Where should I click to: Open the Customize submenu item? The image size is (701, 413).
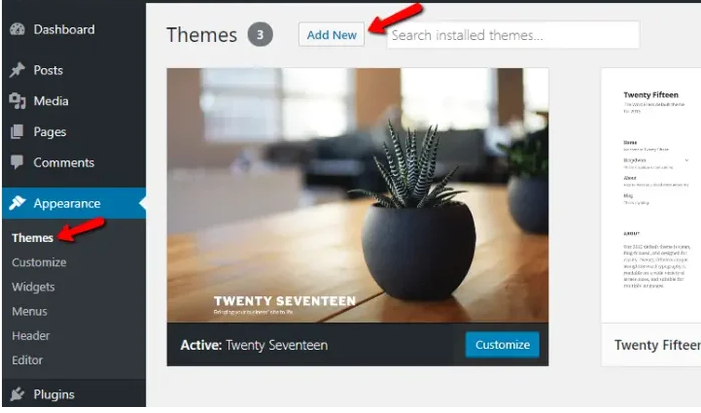click(39, 262)
